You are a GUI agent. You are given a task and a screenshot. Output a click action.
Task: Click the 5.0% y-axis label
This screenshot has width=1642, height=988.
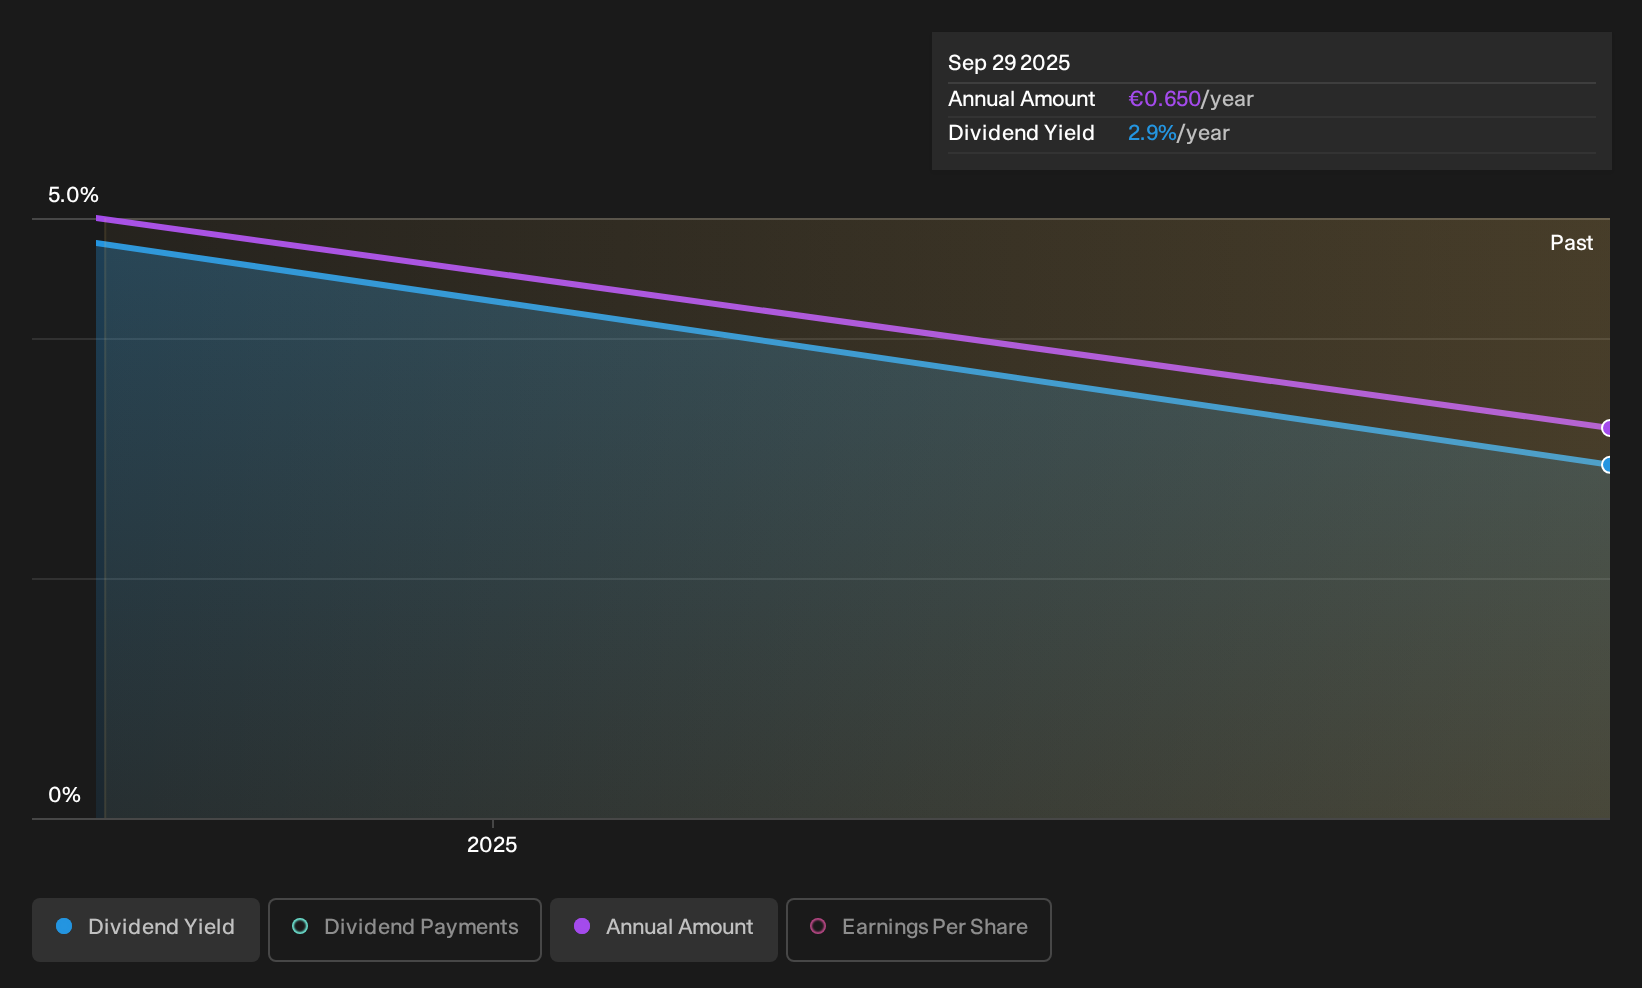(73, 195)
